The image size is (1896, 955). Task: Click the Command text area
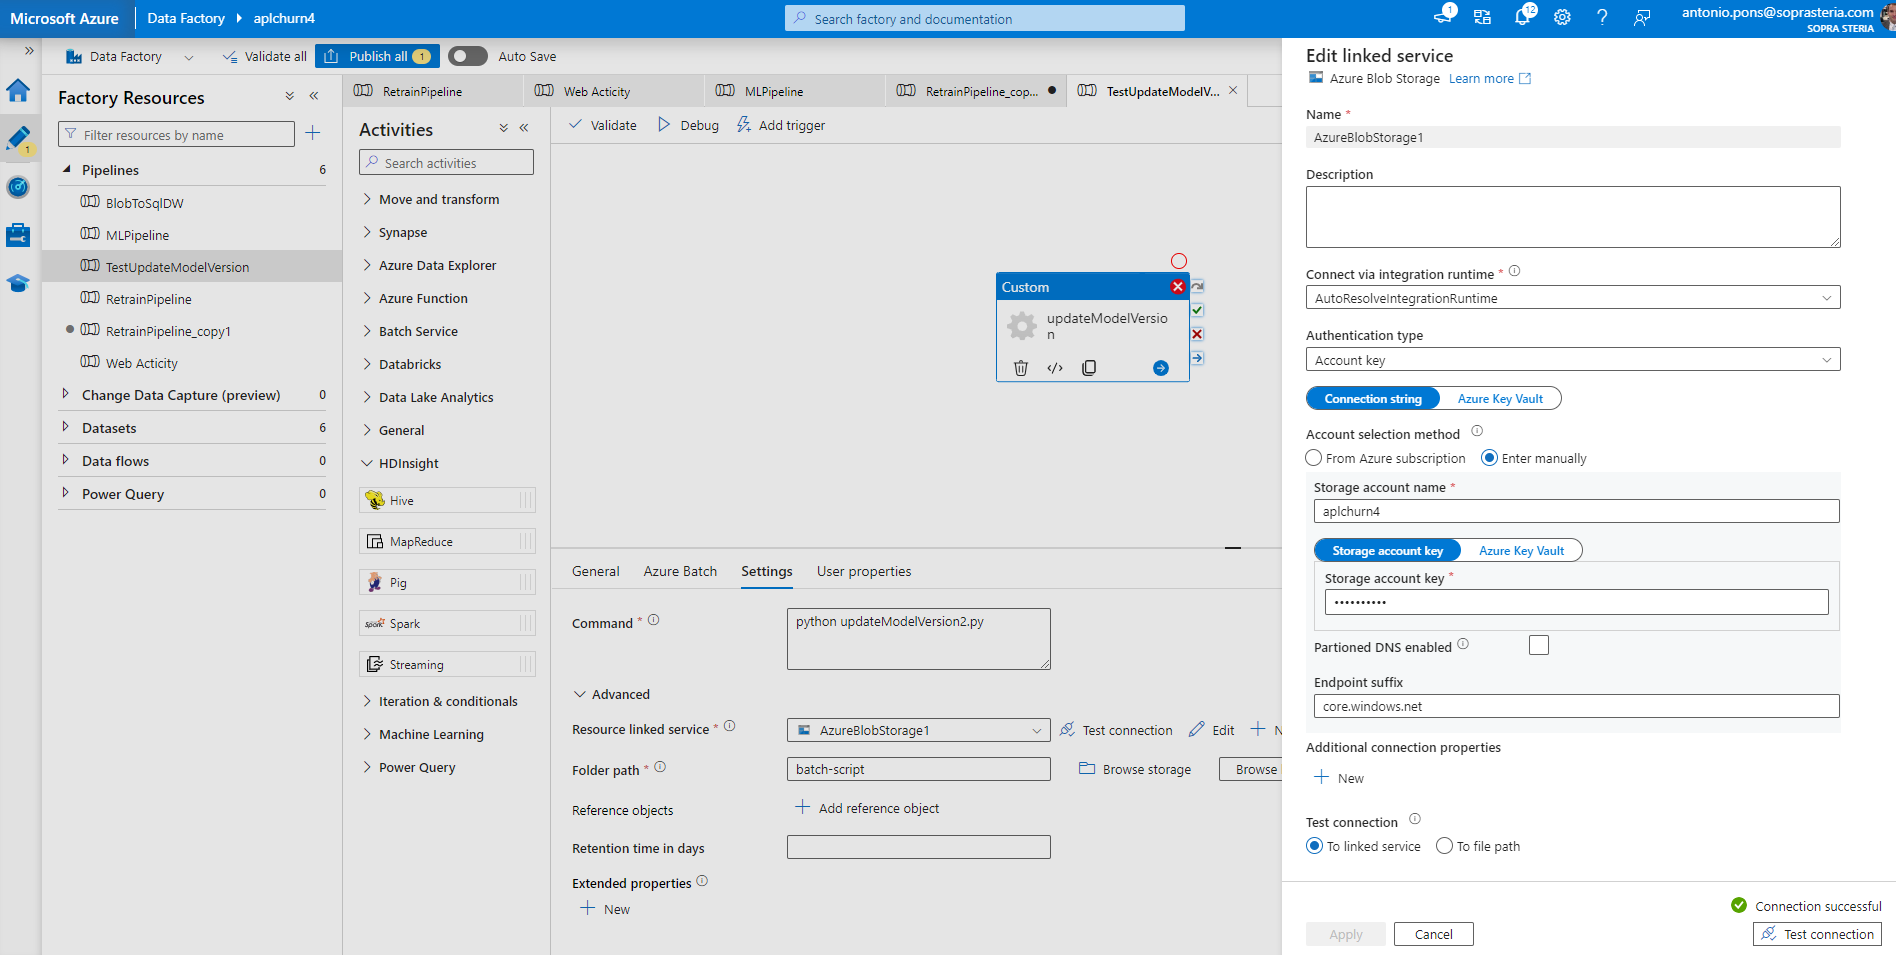[918, 639]
